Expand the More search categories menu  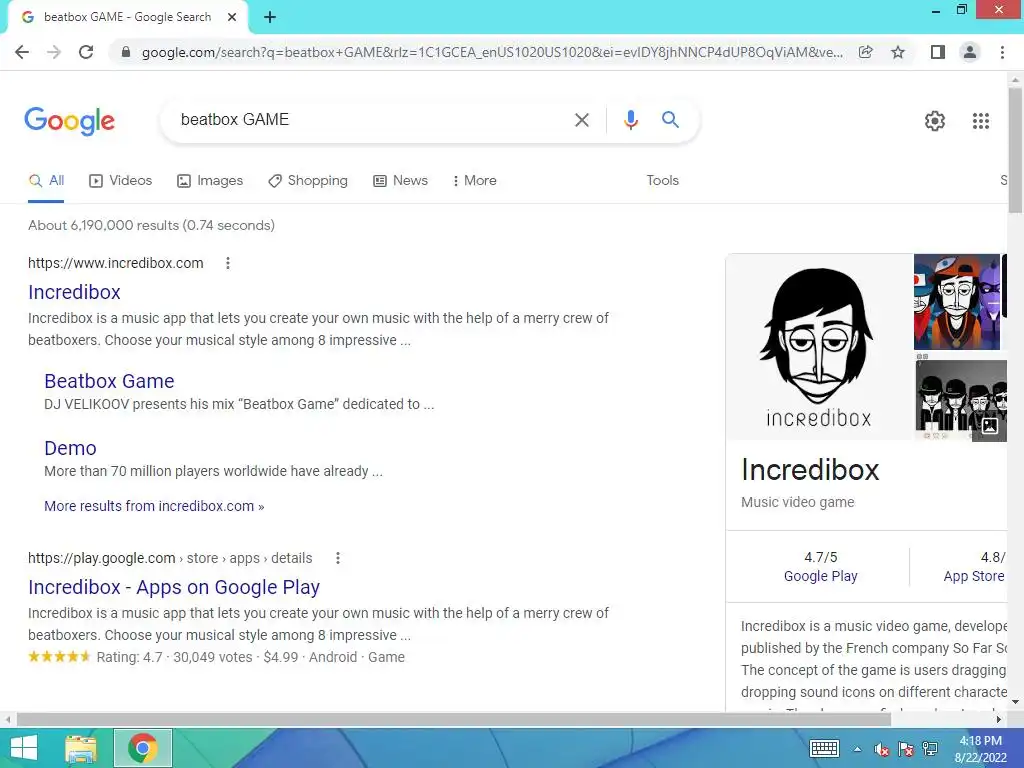(475, 181)
